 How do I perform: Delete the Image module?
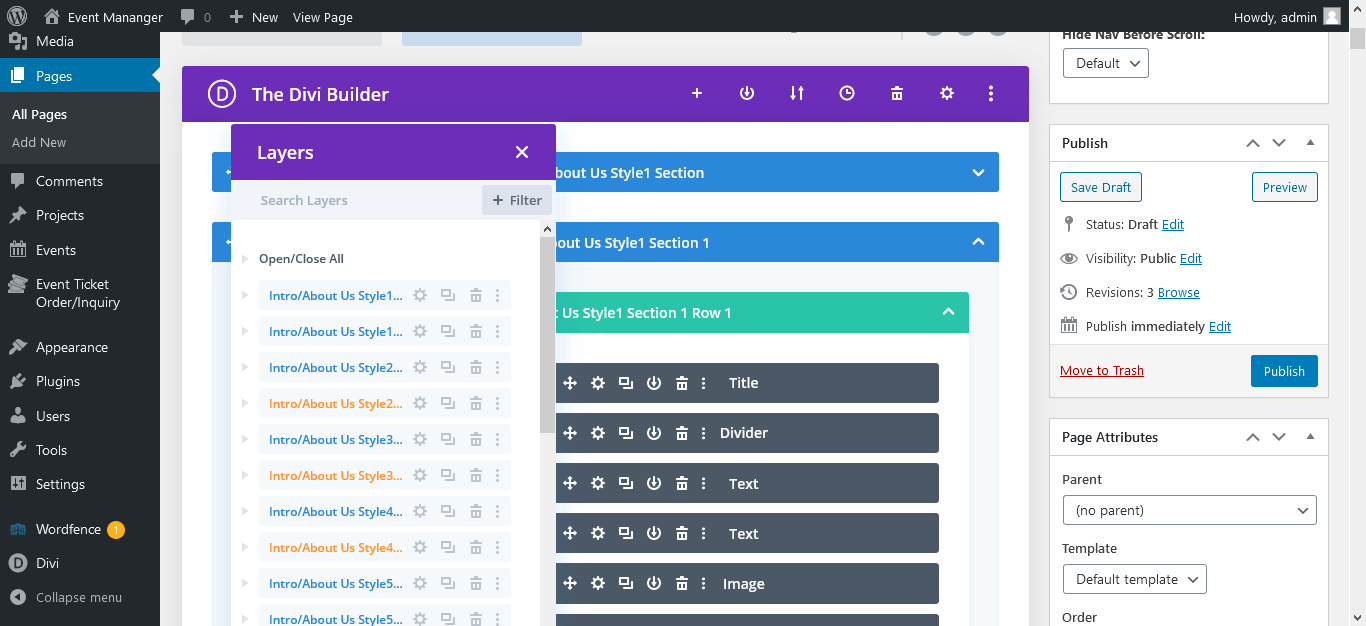[x=682, y=583]
